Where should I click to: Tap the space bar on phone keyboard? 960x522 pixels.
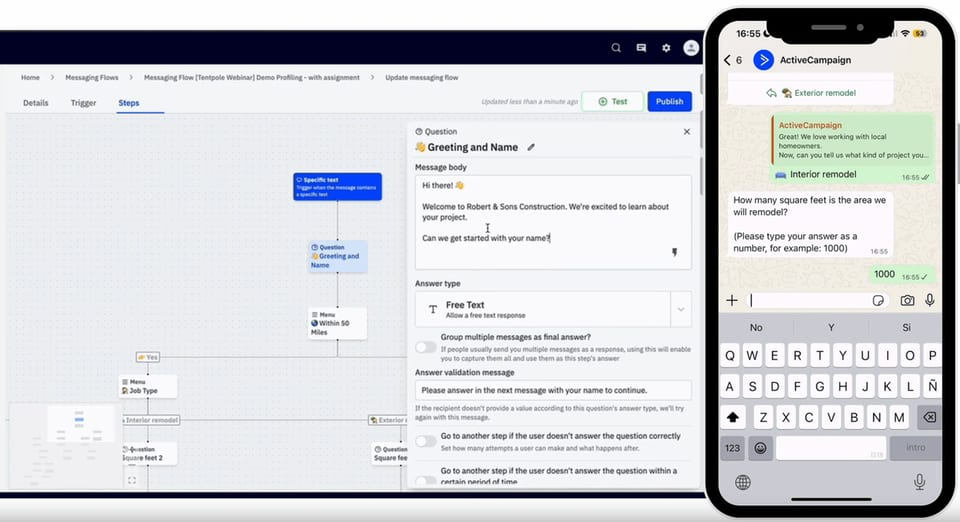(x=831, y=448)
